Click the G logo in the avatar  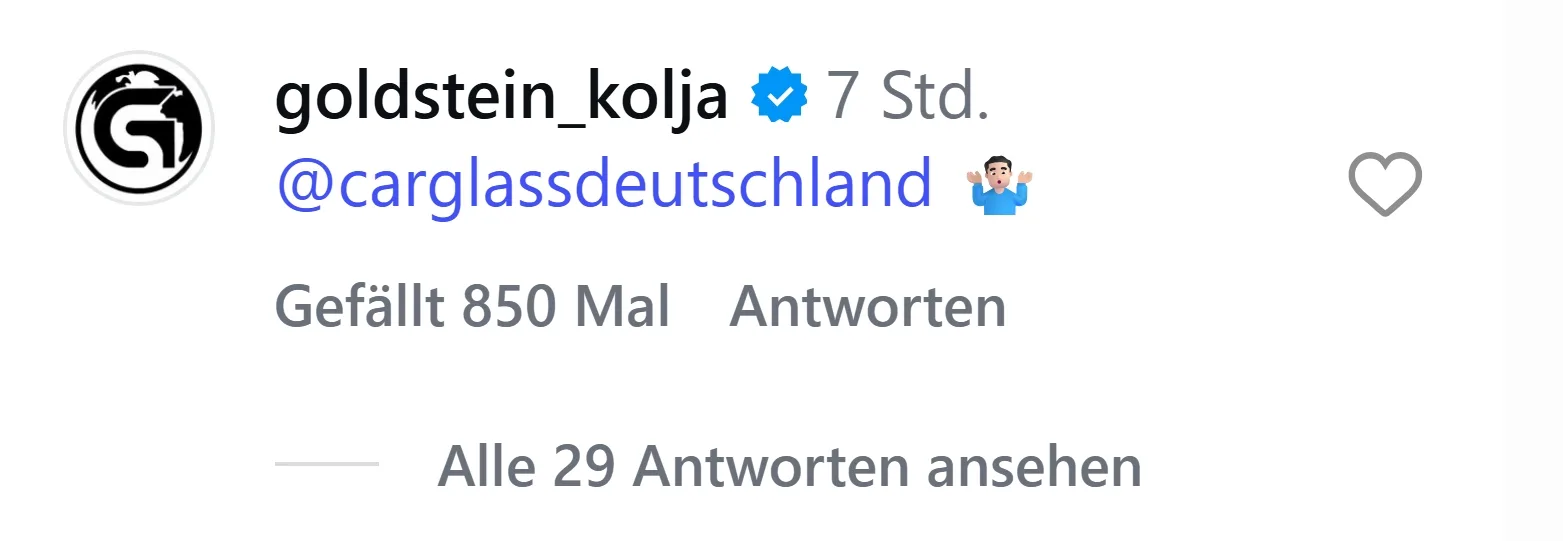[139, 130]
